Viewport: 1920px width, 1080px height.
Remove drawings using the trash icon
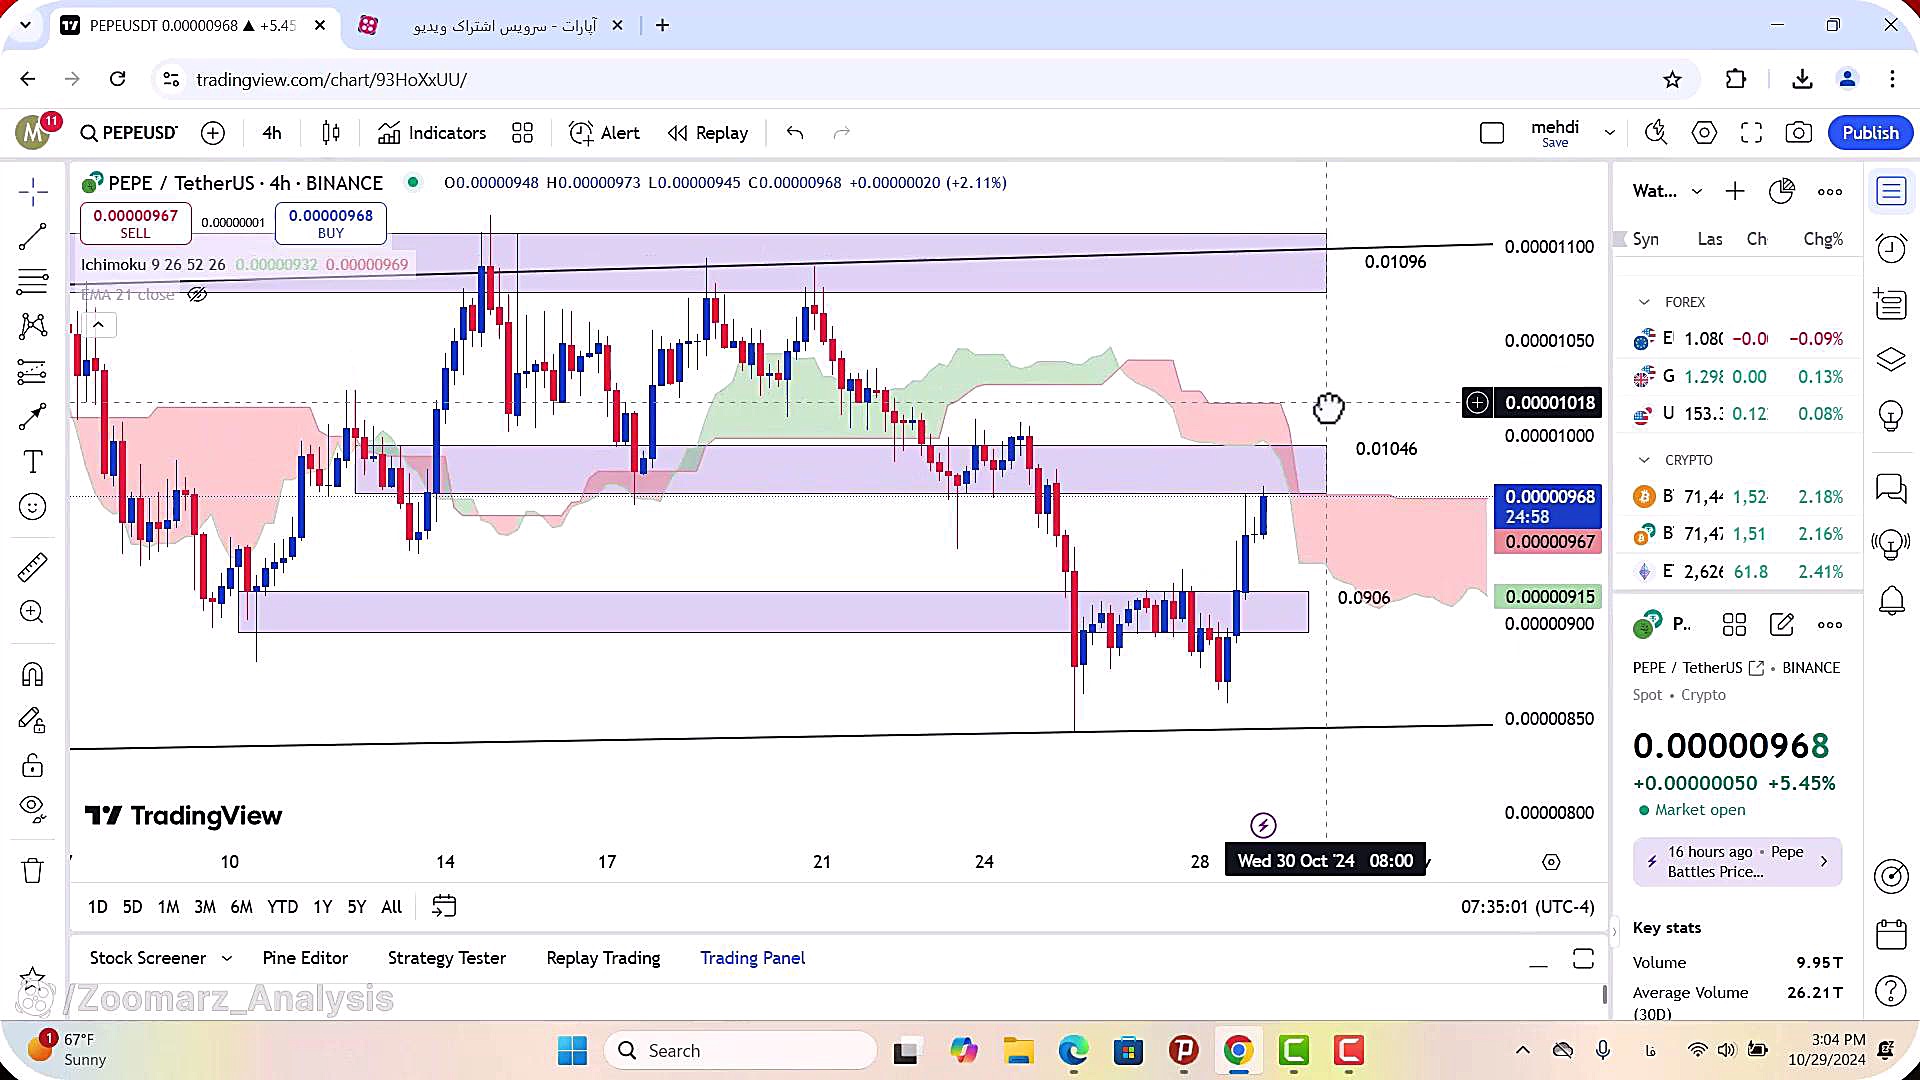click(33, 871)
